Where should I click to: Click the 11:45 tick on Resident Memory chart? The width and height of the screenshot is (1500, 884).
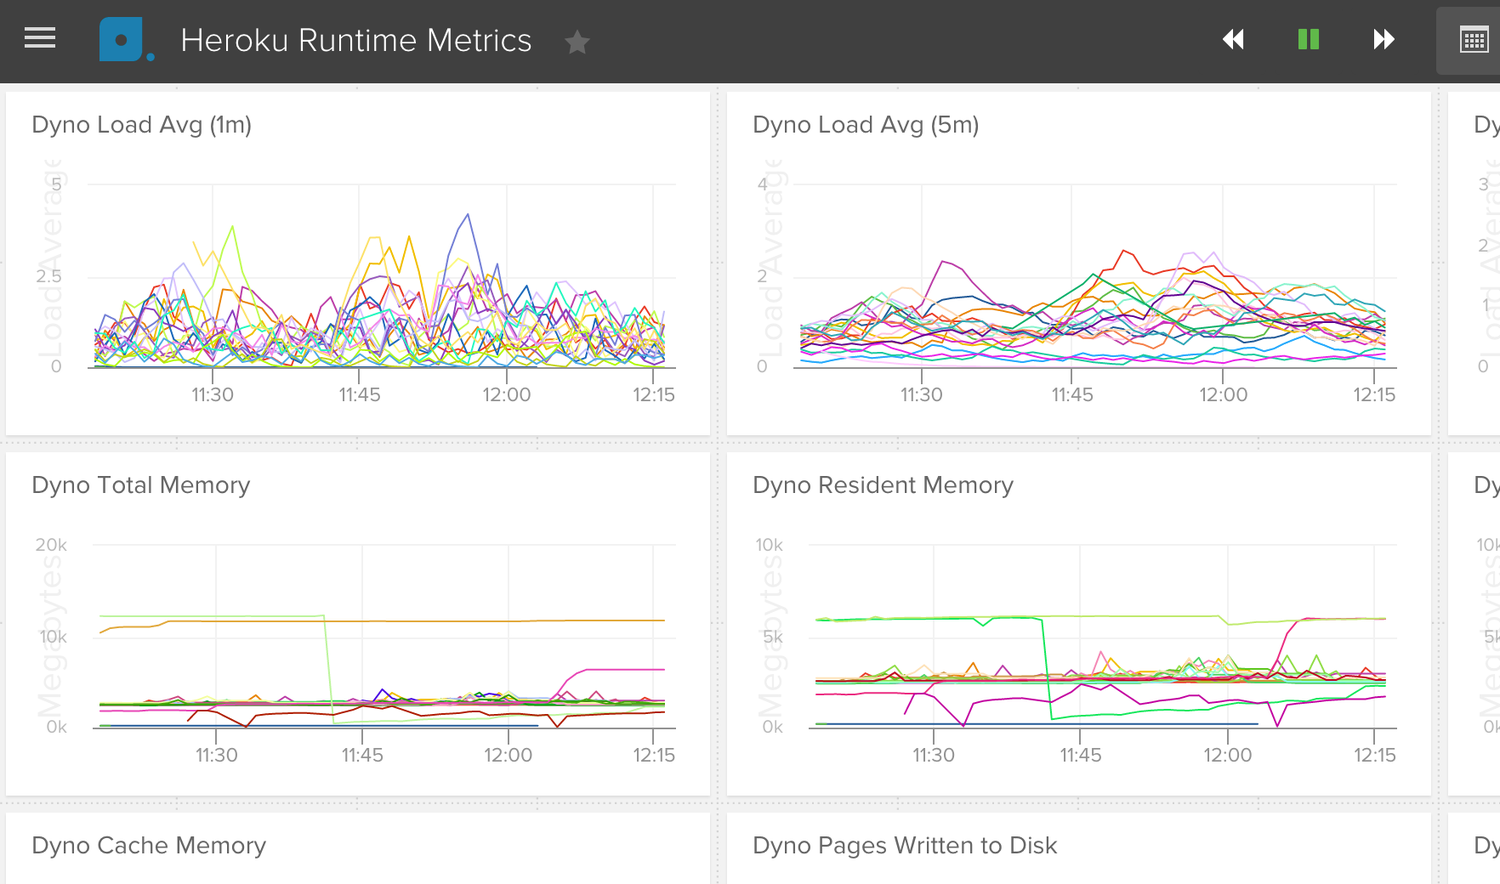point(1081,755)
